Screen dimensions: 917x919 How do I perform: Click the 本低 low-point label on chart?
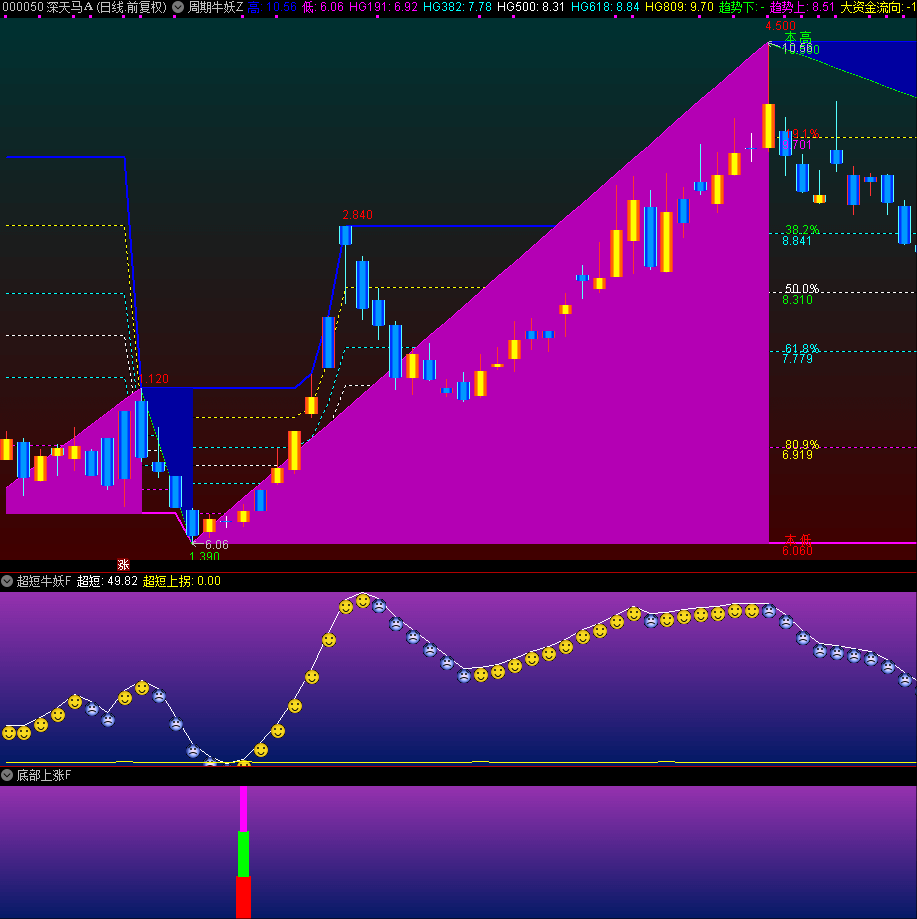tap(798, 540)
